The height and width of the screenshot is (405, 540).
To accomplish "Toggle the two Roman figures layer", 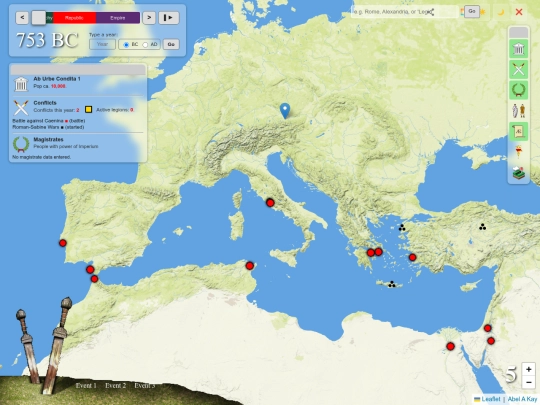I will pos(518,111).
